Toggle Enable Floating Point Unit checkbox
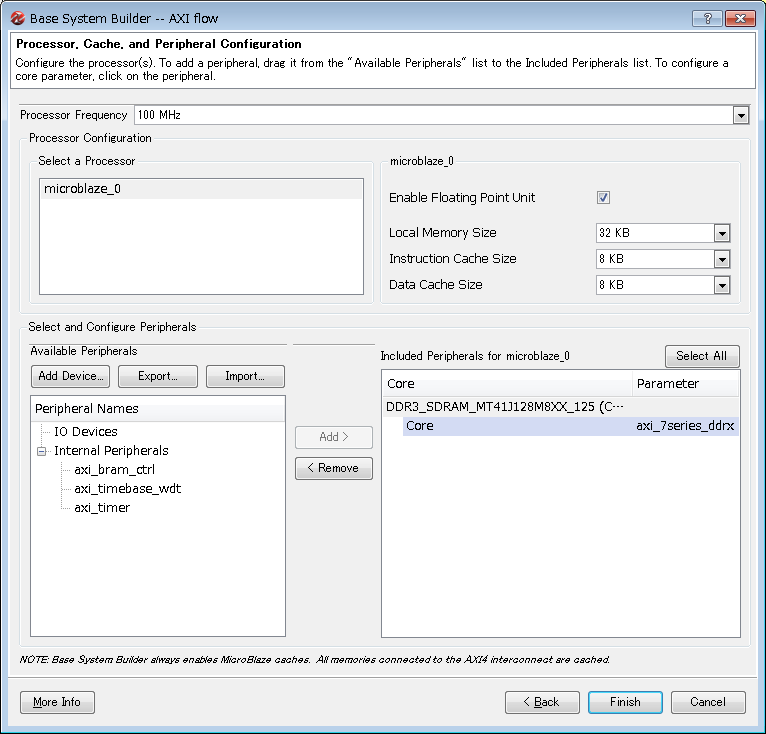The image size is (766, 734). click(x=604, y=198)
